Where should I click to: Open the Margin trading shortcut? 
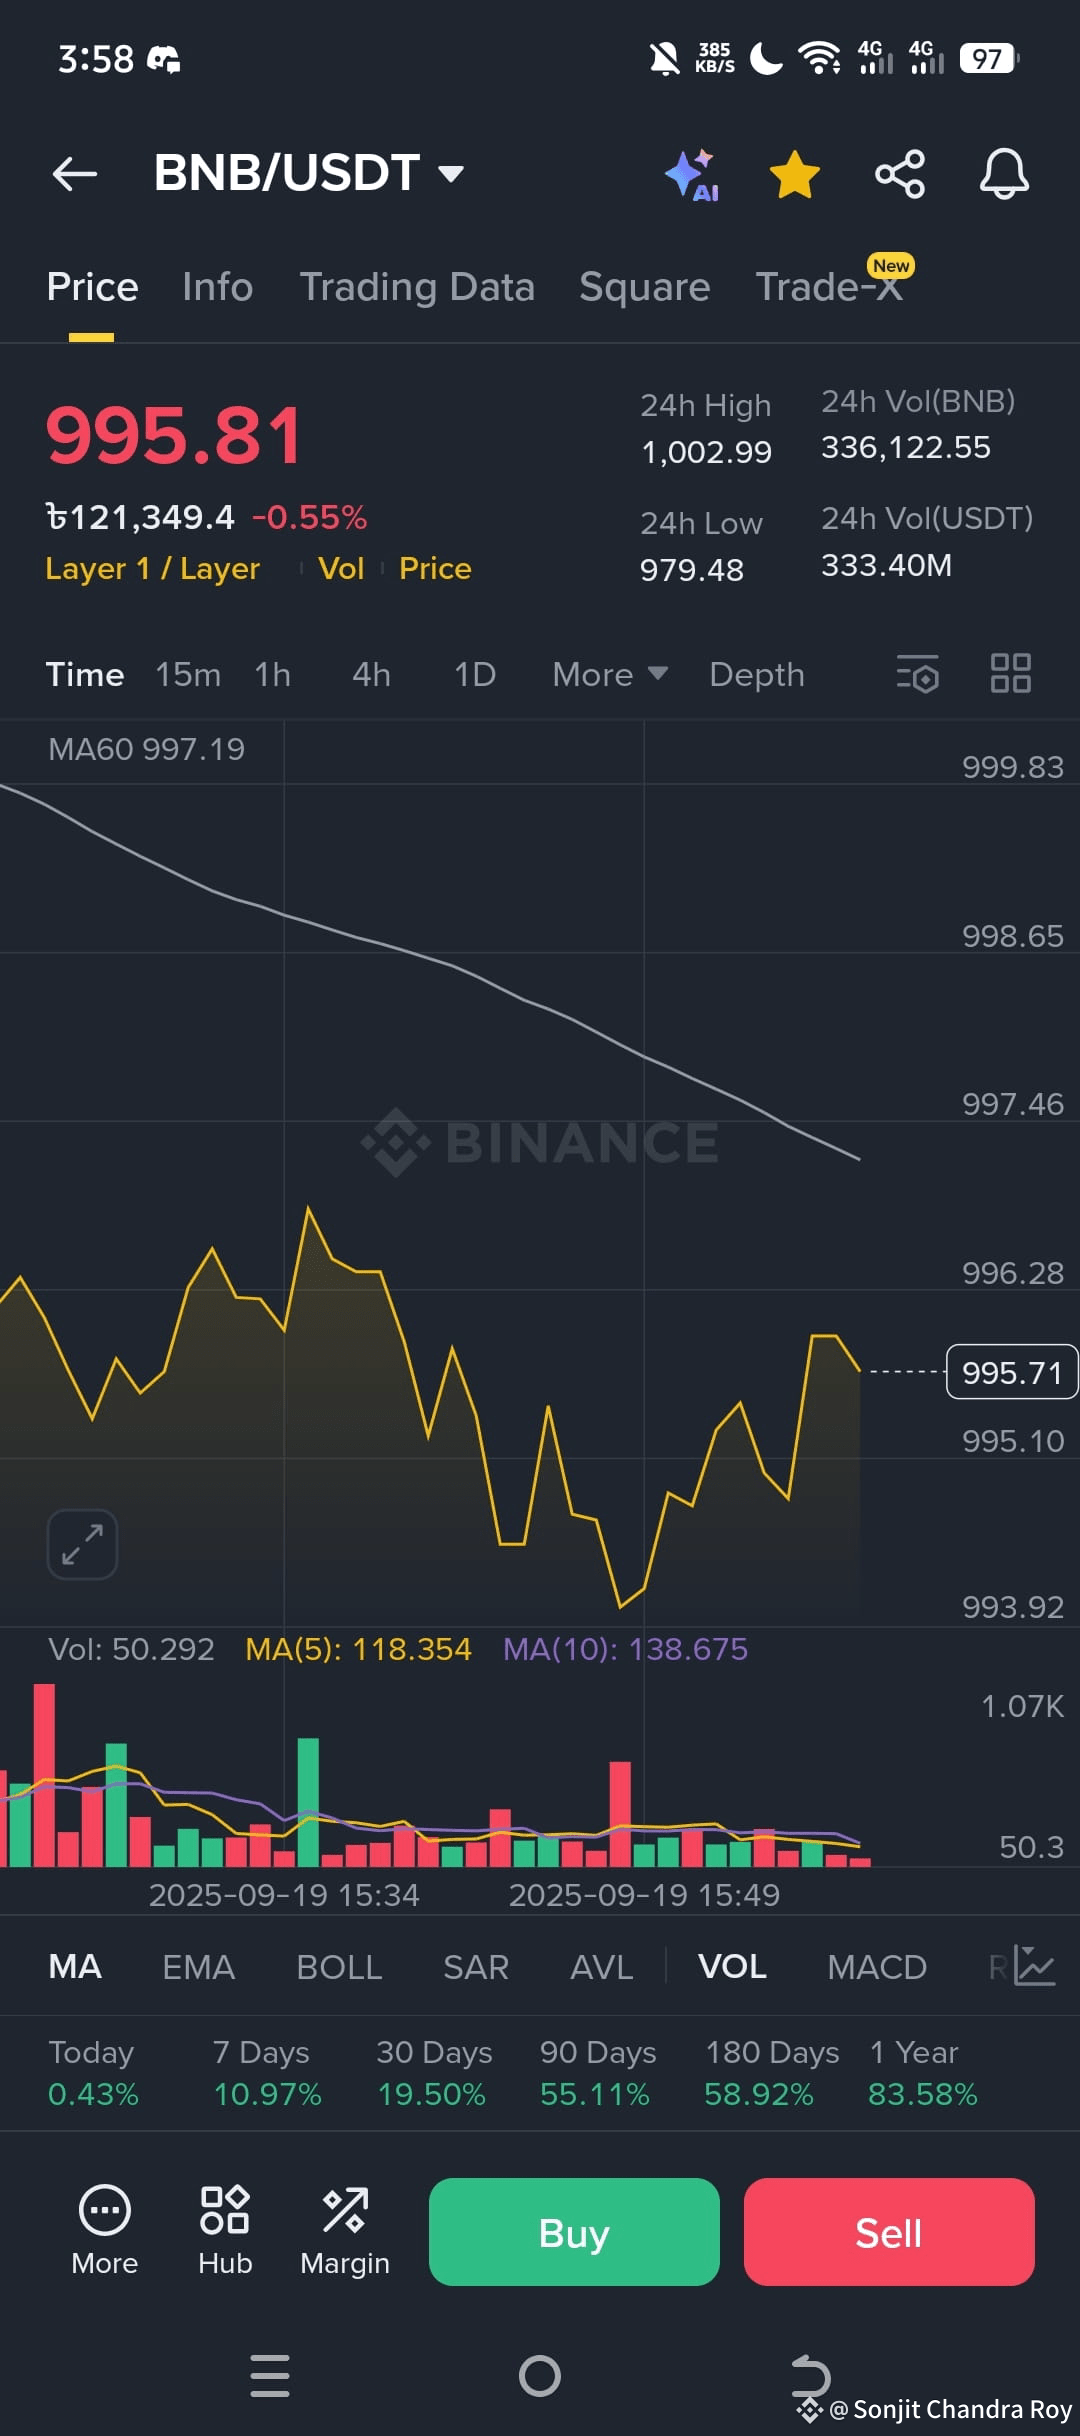click(x=345, y=2231)
